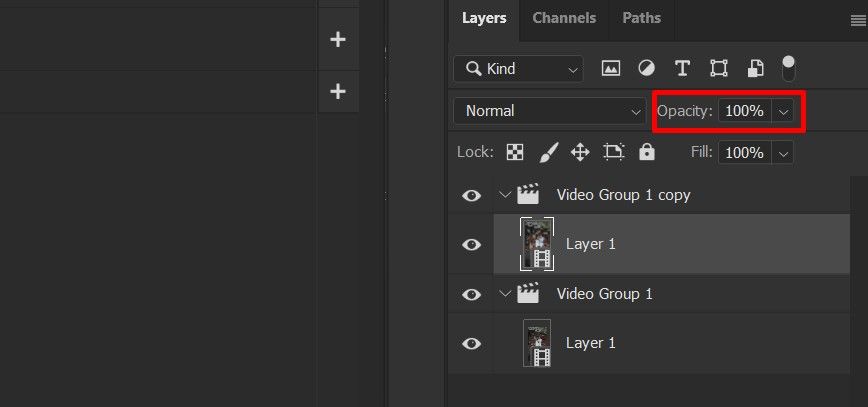Screen dimensions: 868x407
Task: Filter for type layers icon
Action: tap(682, 69)
